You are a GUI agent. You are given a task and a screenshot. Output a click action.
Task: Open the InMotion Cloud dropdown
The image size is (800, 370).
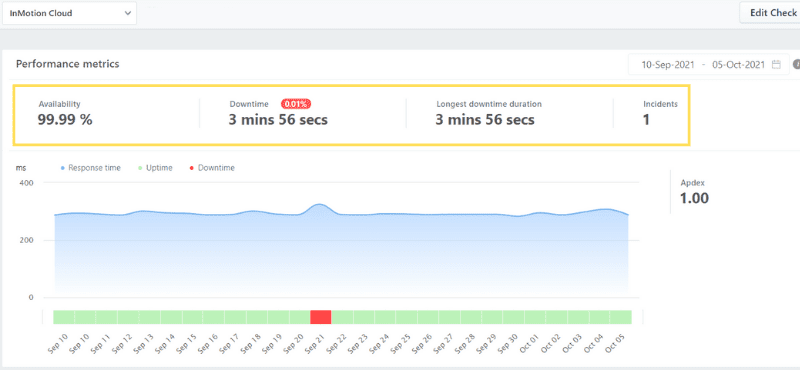point(69,13)
